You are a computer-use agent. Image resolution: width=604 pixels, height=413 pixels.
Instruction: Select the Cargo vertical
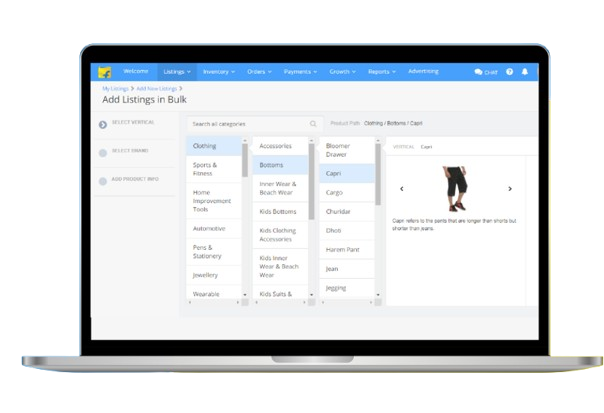(x=347, y=192)
